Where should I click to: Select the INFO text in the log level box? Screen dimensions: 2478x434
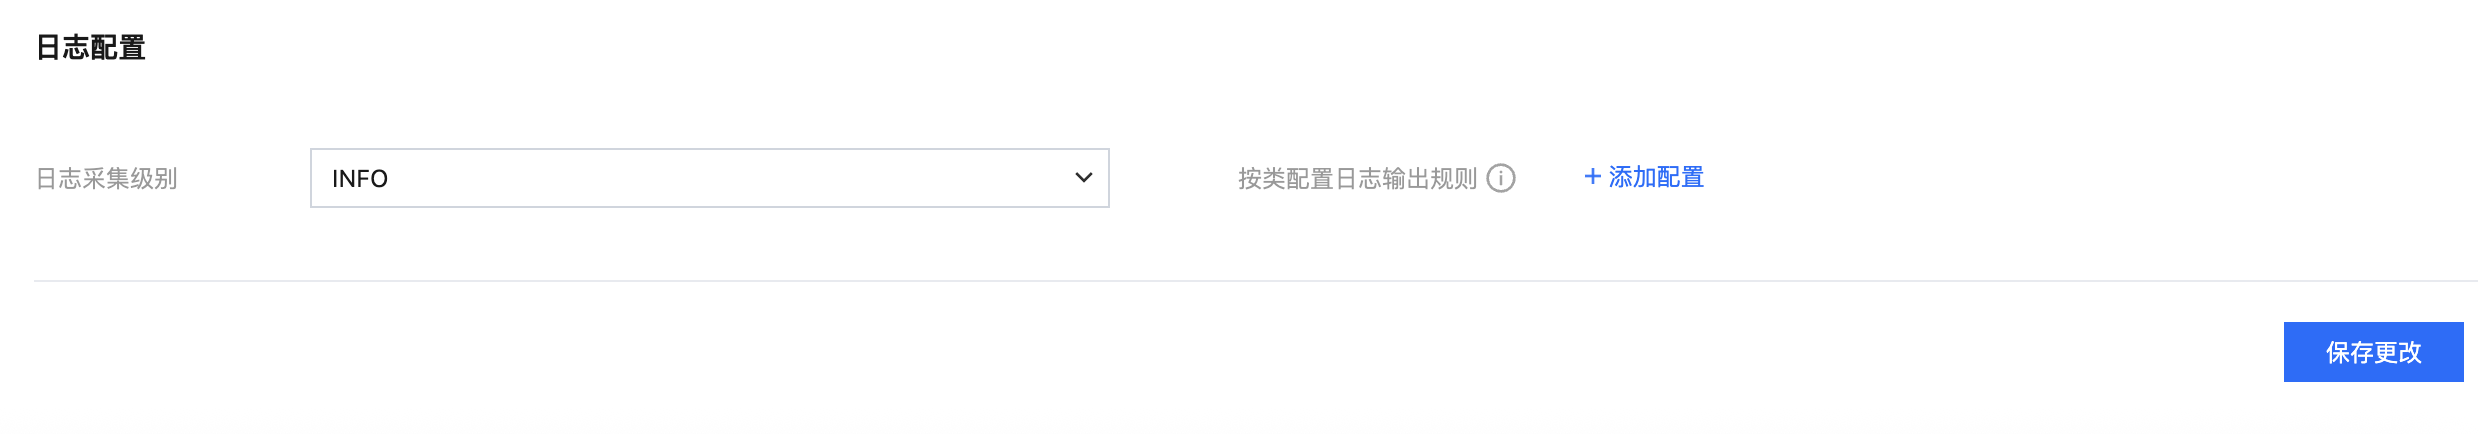click(360, 179)
